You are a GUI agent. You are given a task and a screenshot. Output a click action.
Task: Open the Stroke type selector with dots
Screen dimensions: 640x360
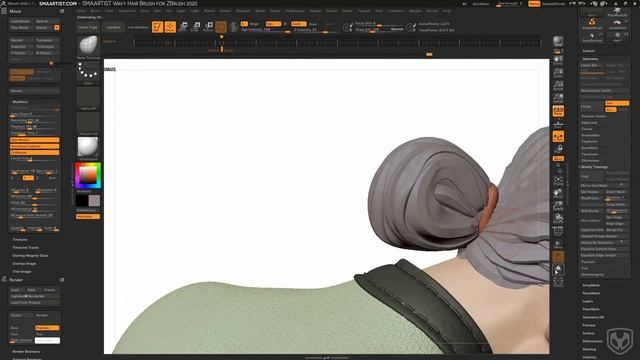click(88, 71)
